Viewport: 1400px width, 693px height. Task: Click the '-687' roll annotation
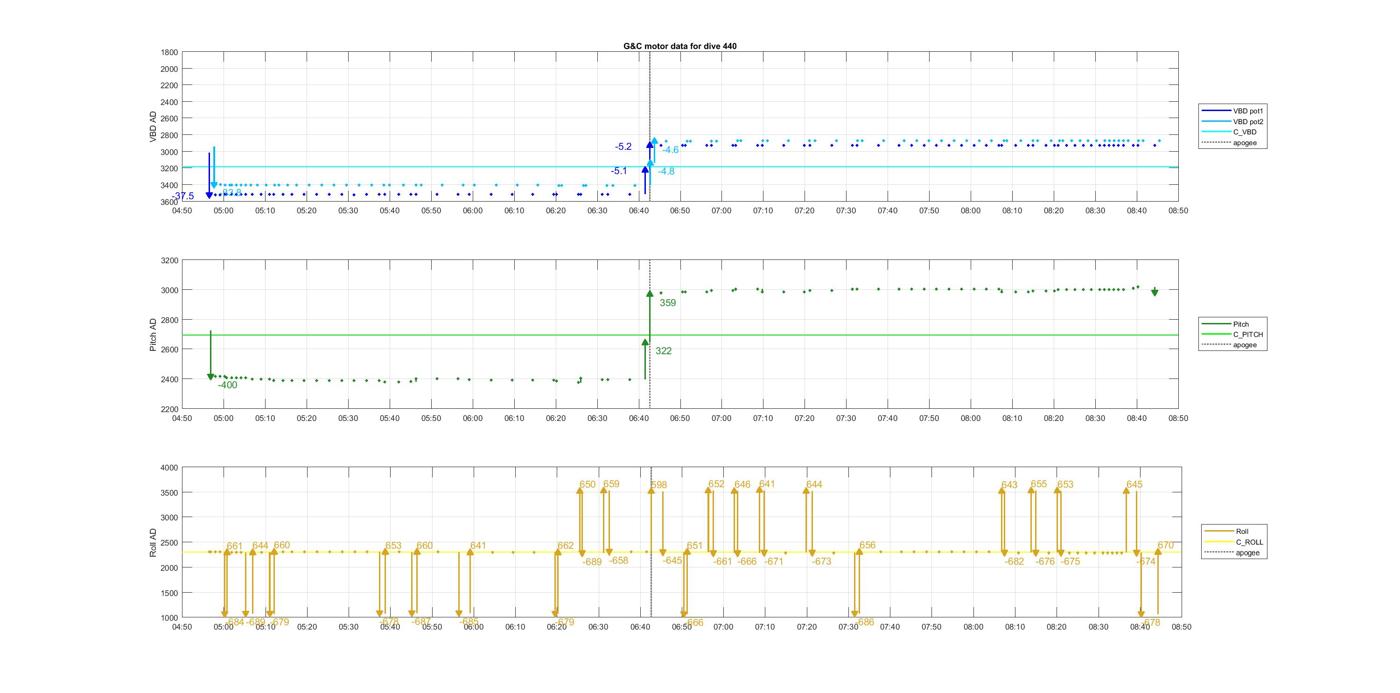[421, 622]
